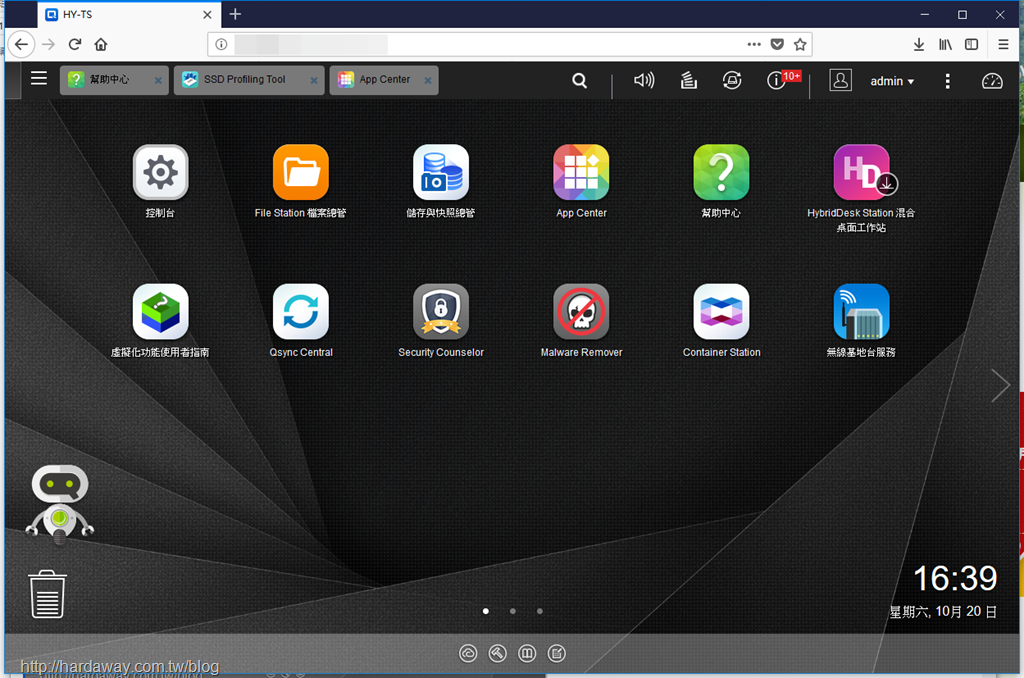
Task: Click the feedback note icon in bottom bar
Action: pyautogui.click(x=556, y=653)
